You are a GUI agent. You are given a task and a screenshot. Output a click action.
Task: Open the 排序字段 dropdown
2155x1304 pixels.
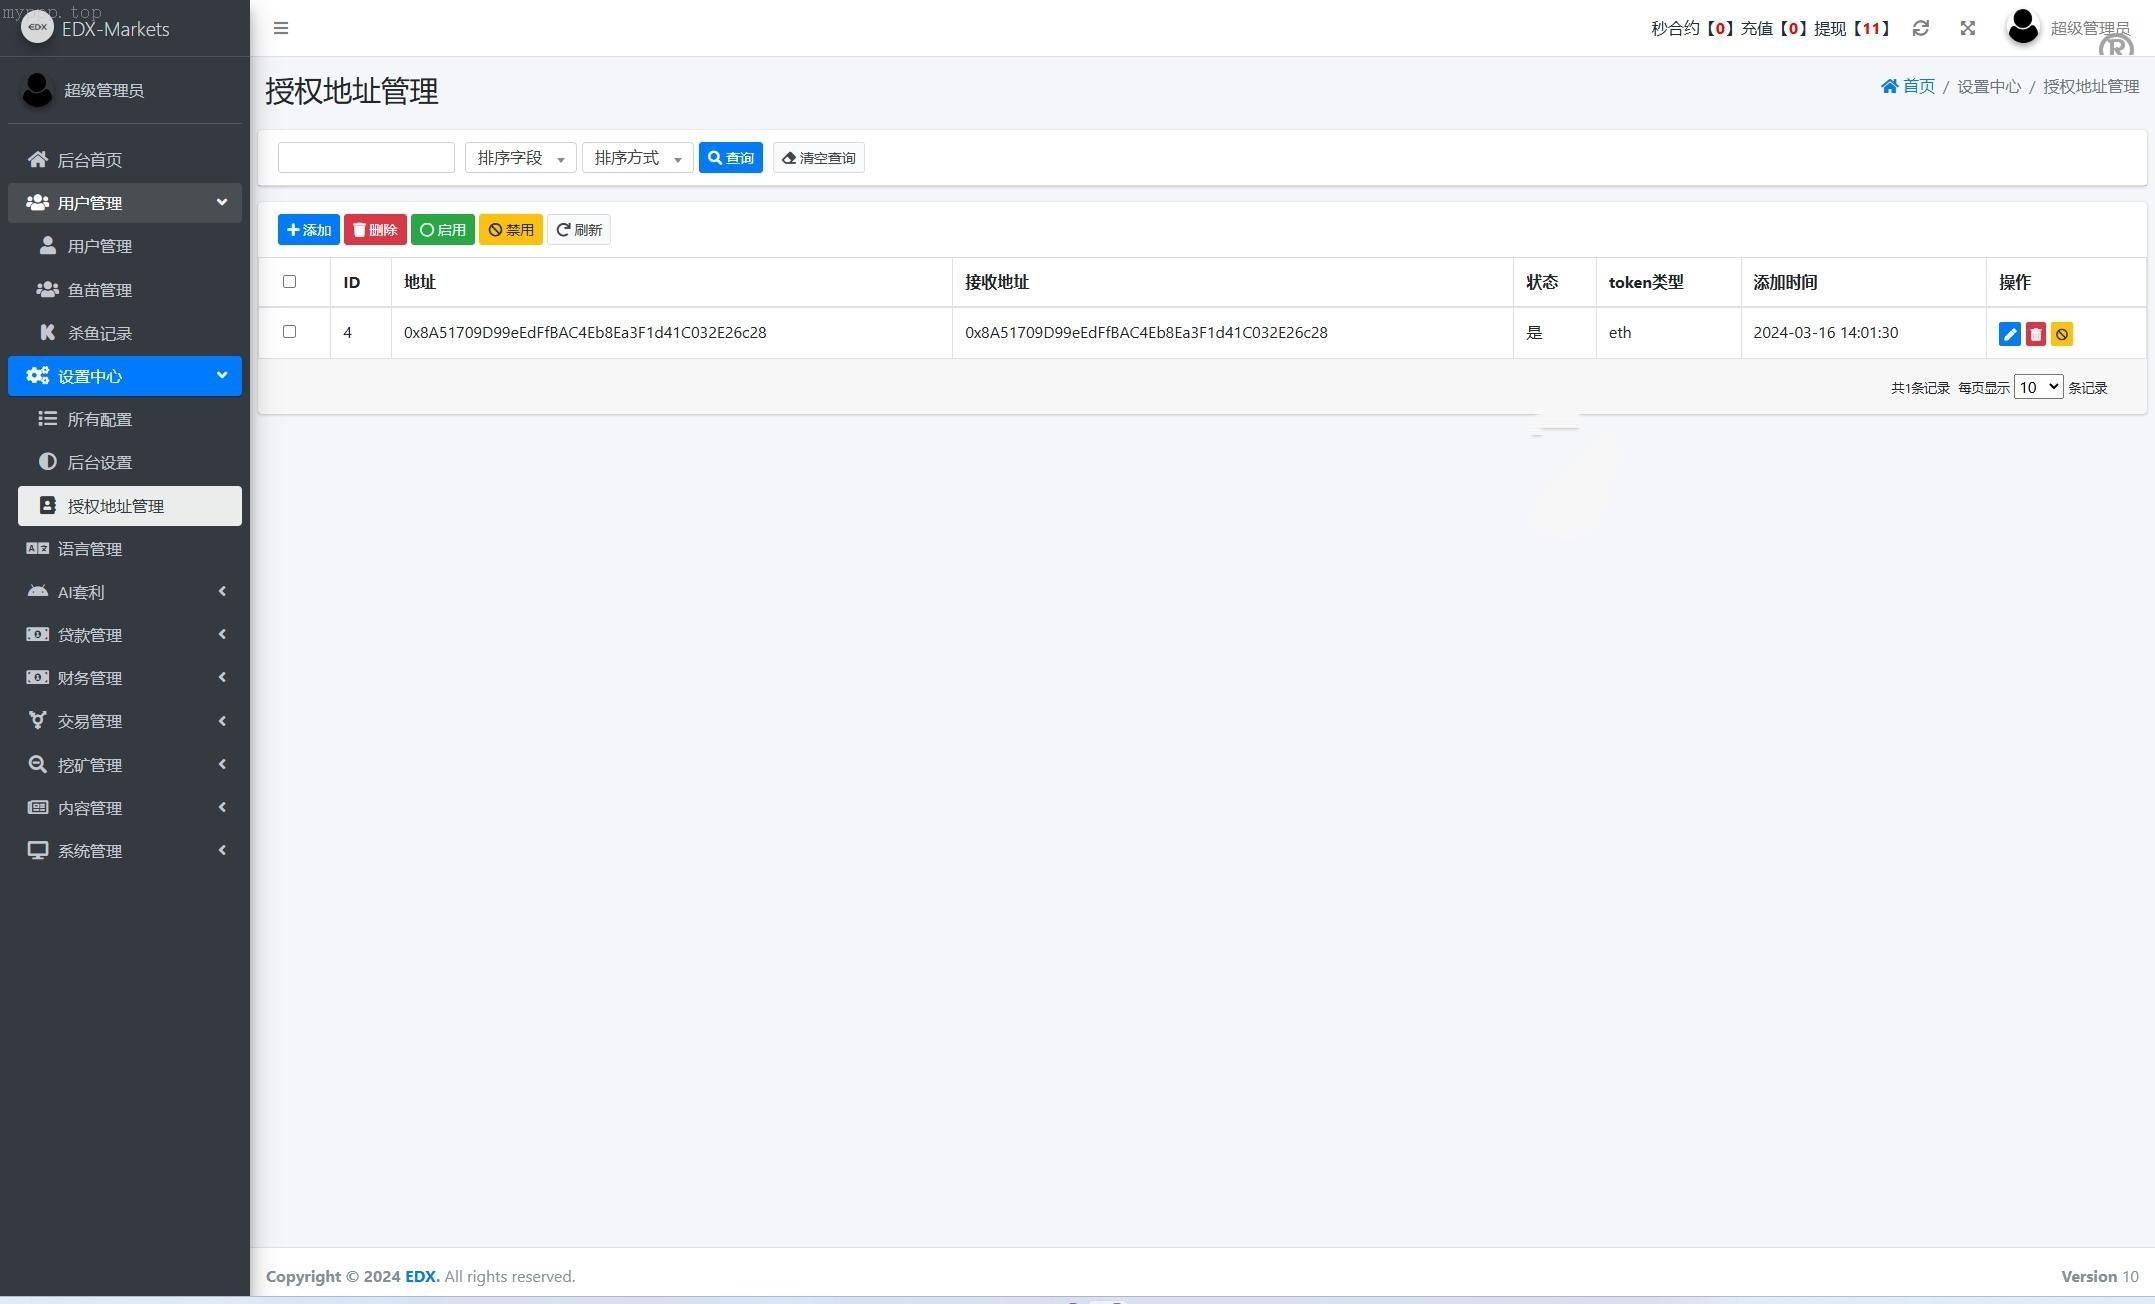520,158
